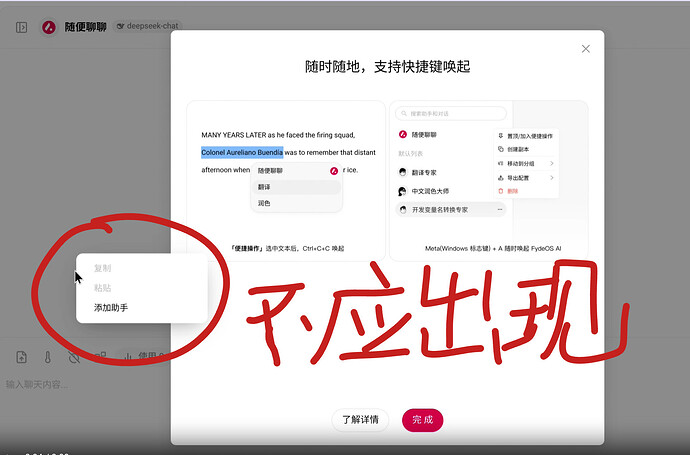Click the red 完成 button
The height and width of the screenshot is (455, 690).
tap(422, 420)
